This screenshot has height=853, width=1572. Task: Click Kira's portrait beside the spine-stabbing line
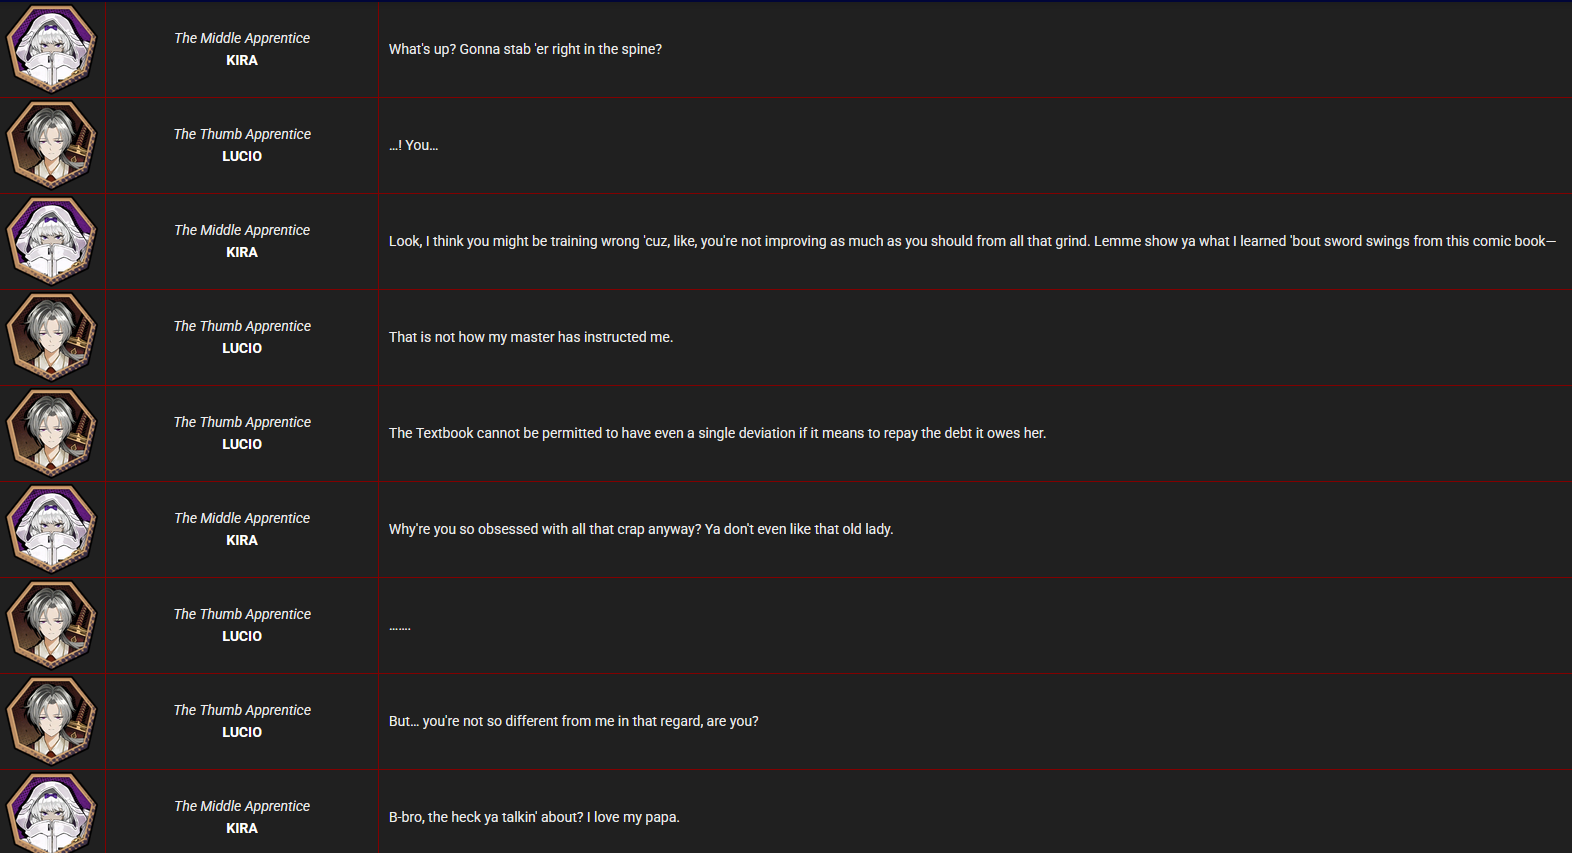(51, 49)
